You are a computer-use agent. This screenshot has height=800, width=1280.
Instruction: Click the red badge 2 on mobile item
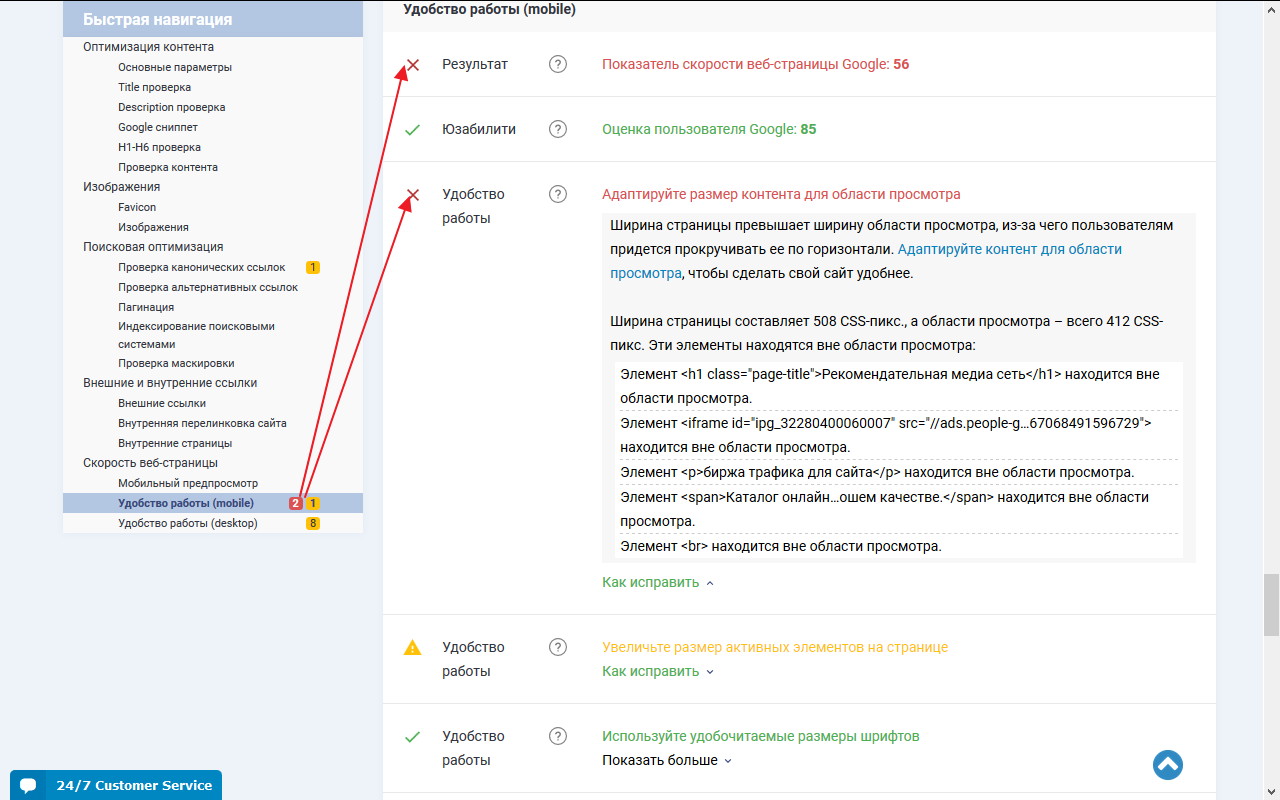(295, 503)
